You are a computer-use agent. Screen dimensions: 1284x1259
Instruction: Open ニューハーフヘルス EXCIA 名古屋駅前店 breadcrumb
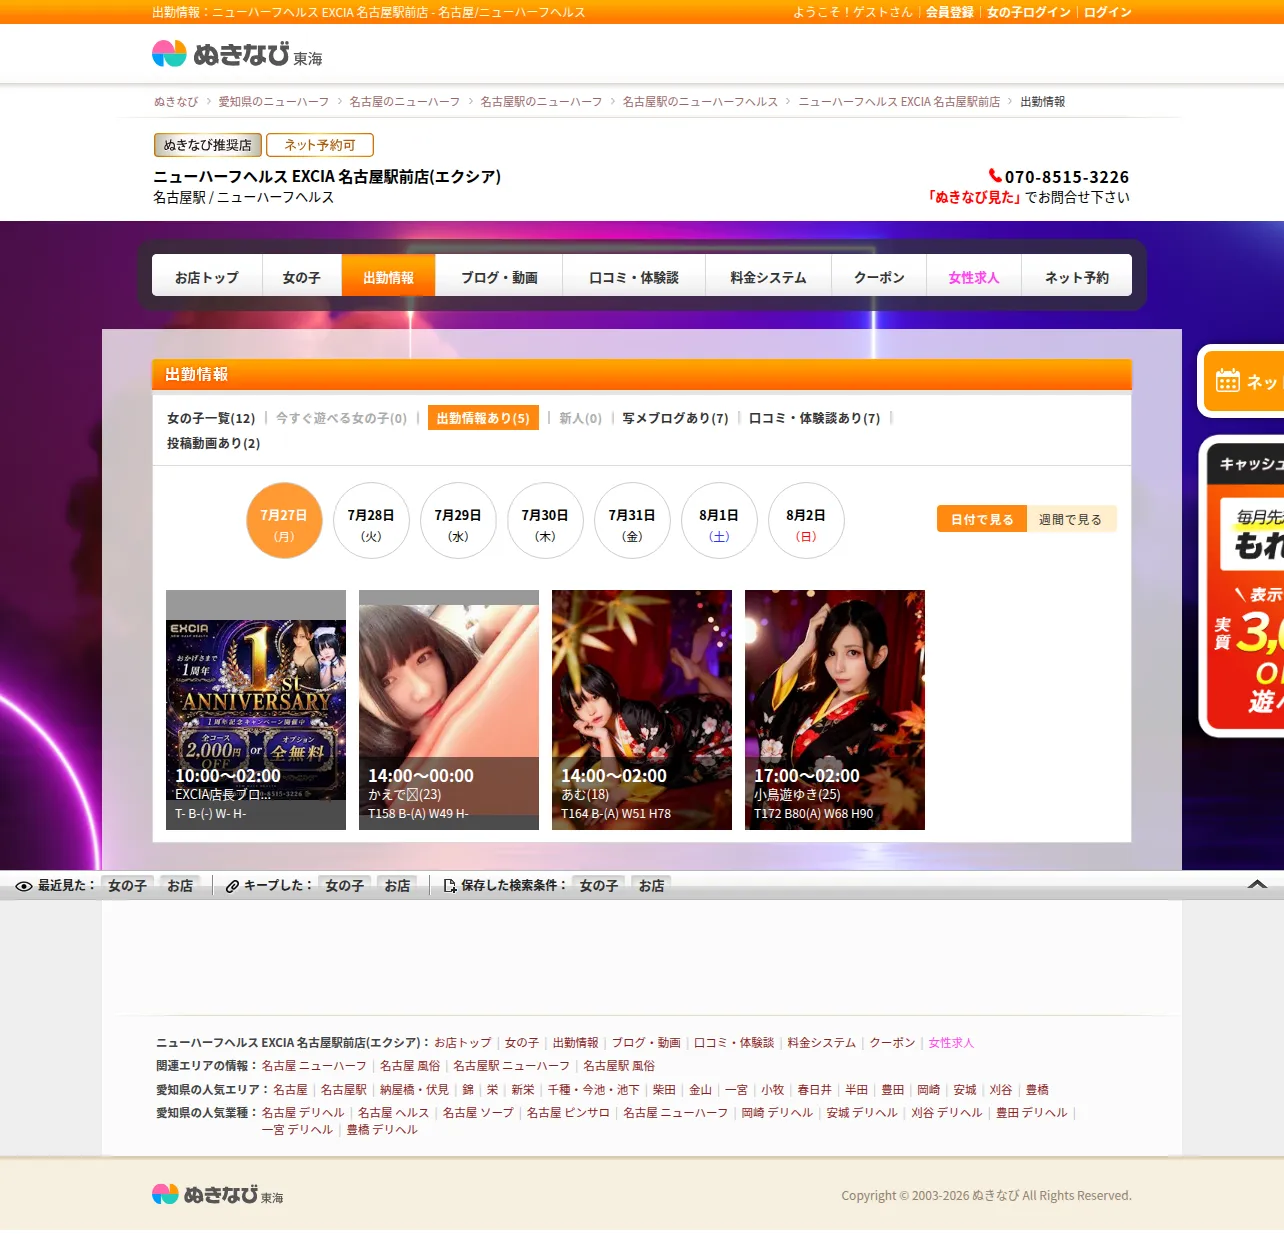899,102
